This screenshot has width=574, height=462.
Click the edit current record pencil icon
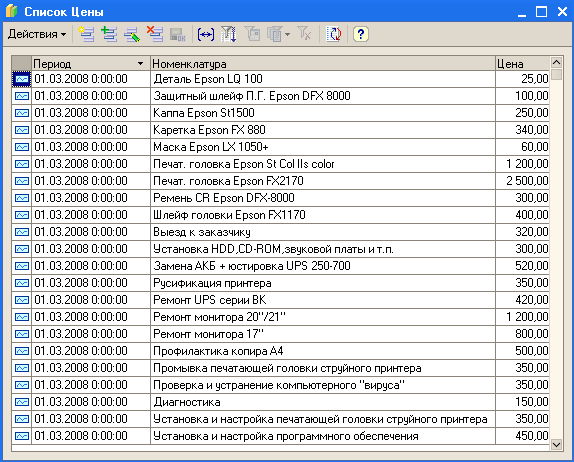(132, 34)
